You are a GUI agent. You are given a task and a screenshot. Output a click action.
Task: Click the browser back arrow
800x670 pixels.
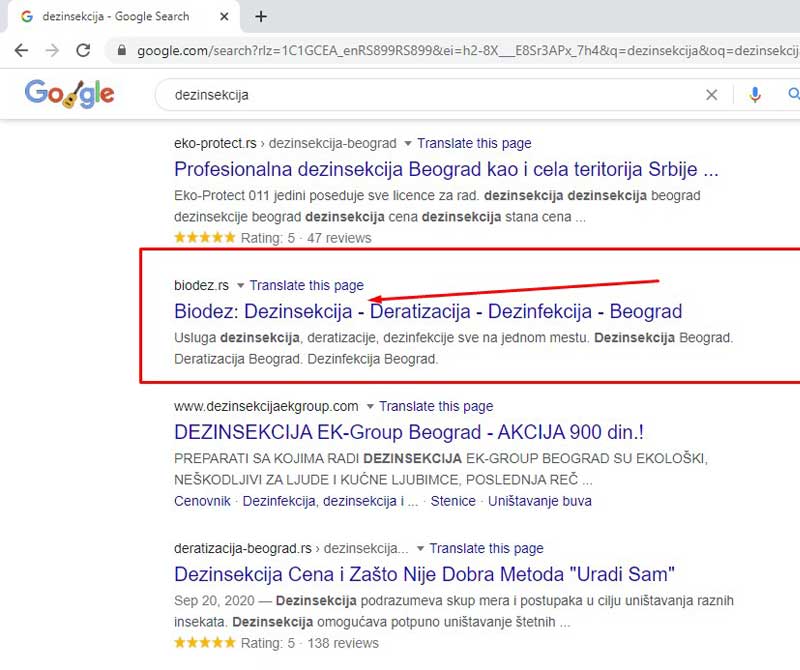tap(21, 50)
